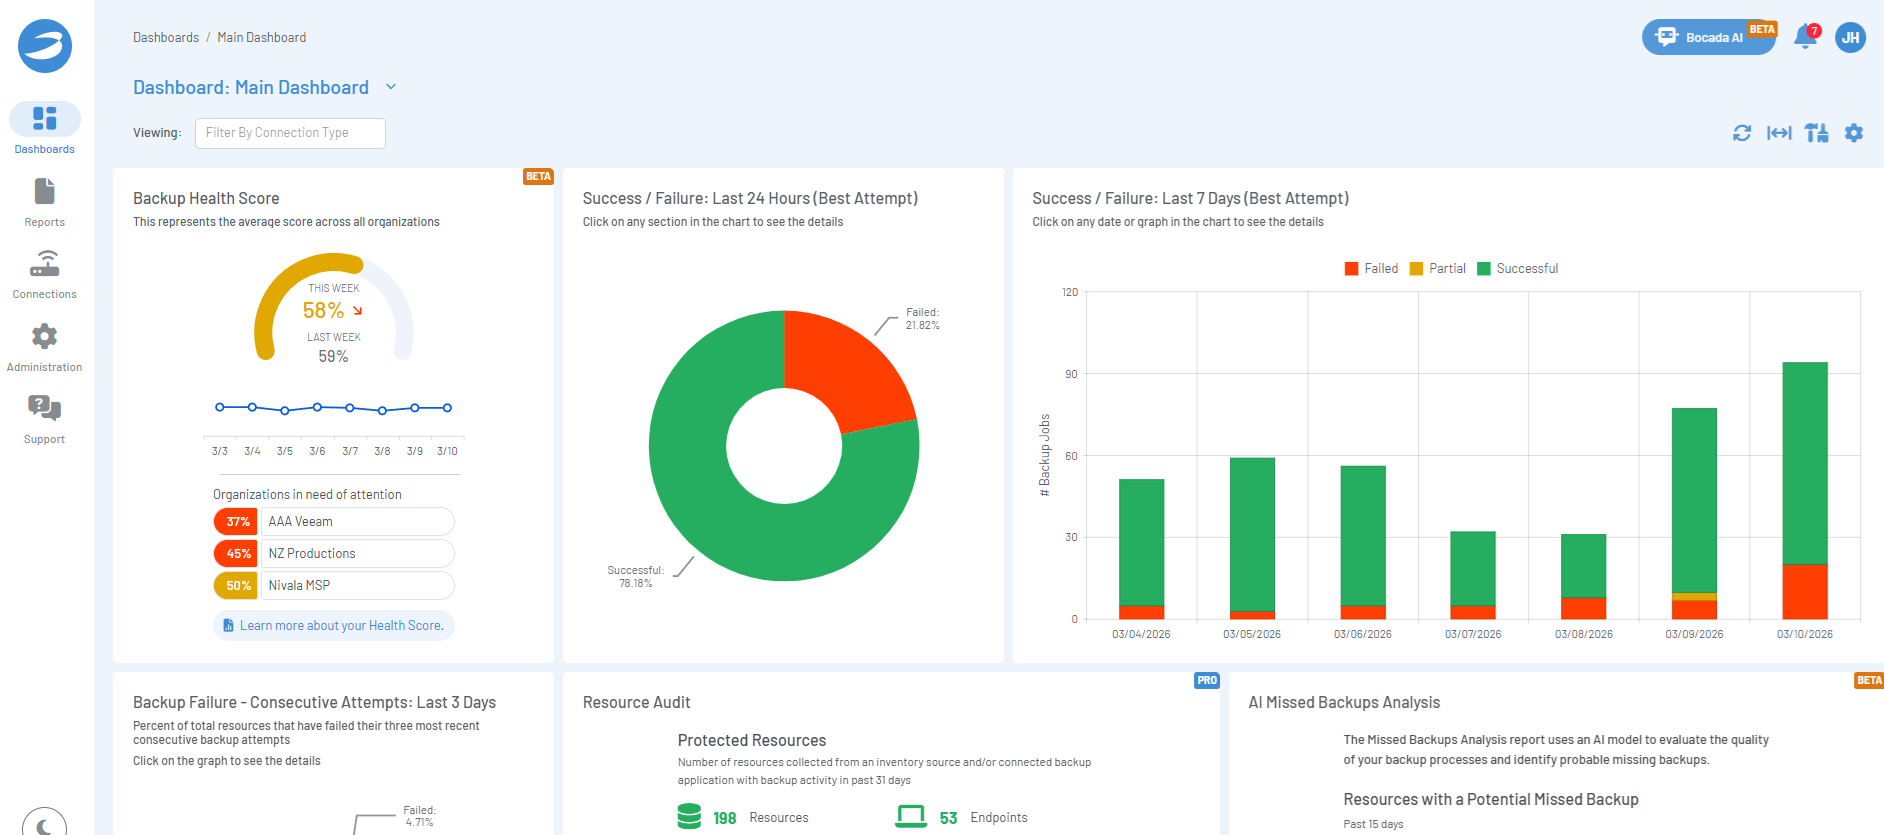This screenshot has height=835, width=1884.
Task: Open the Bocada AI button
Action: click(x=1708, y=38)
